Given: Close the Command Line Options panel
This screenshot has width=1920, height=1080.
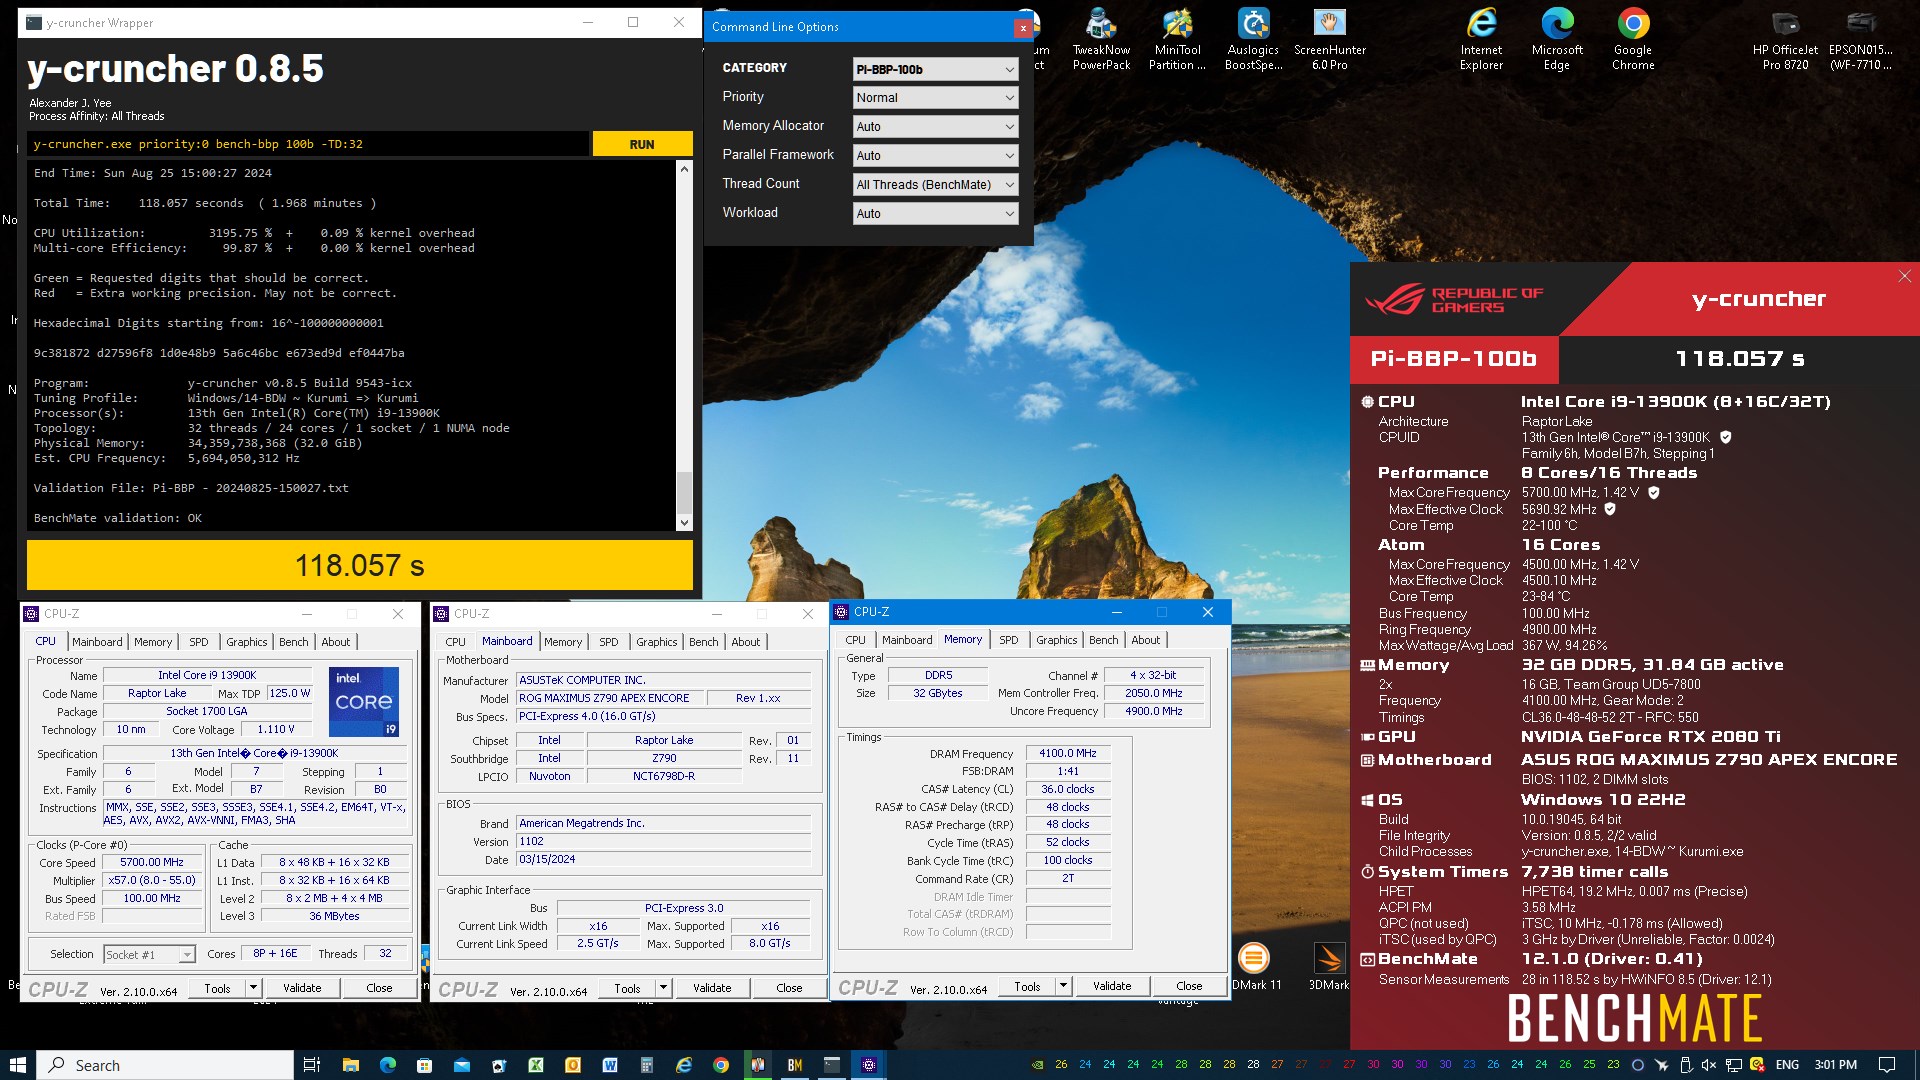Looking at the screenshot, I should point(1022,27).
